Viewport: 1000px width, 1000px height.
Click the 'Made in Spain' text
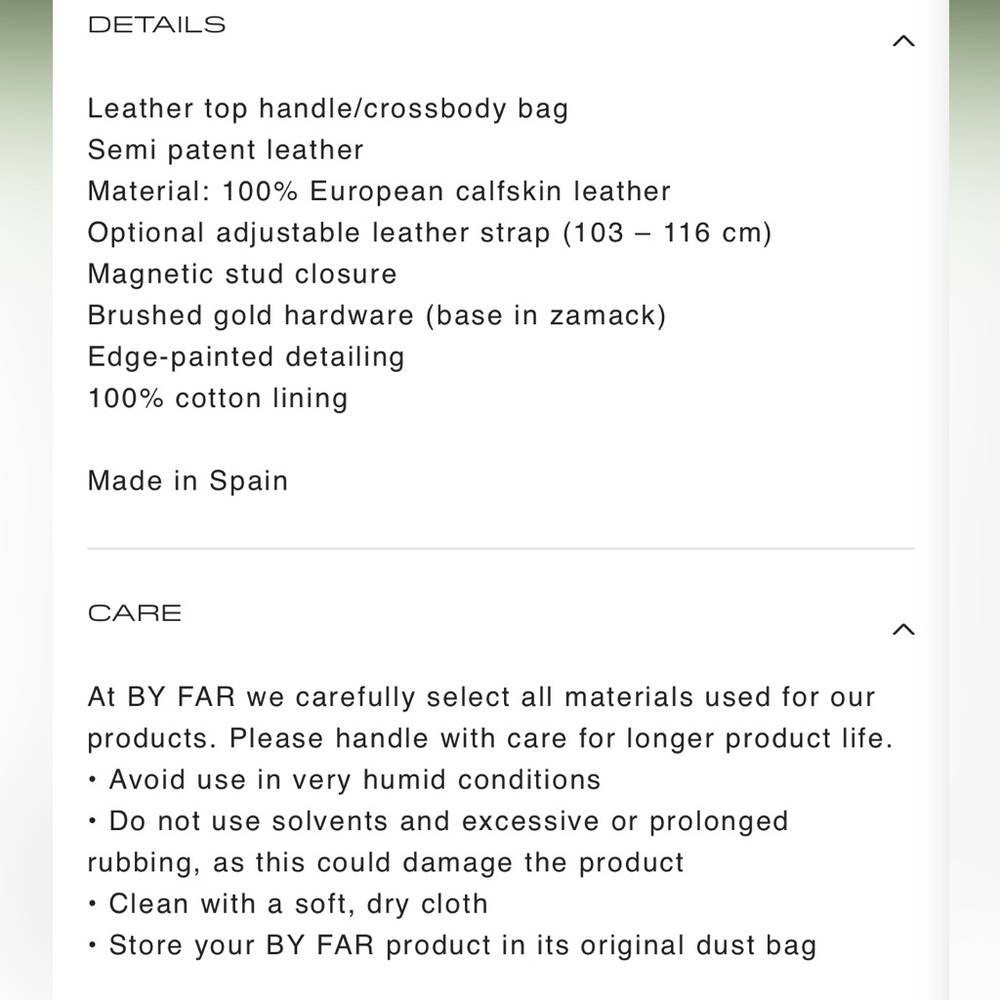188,481
